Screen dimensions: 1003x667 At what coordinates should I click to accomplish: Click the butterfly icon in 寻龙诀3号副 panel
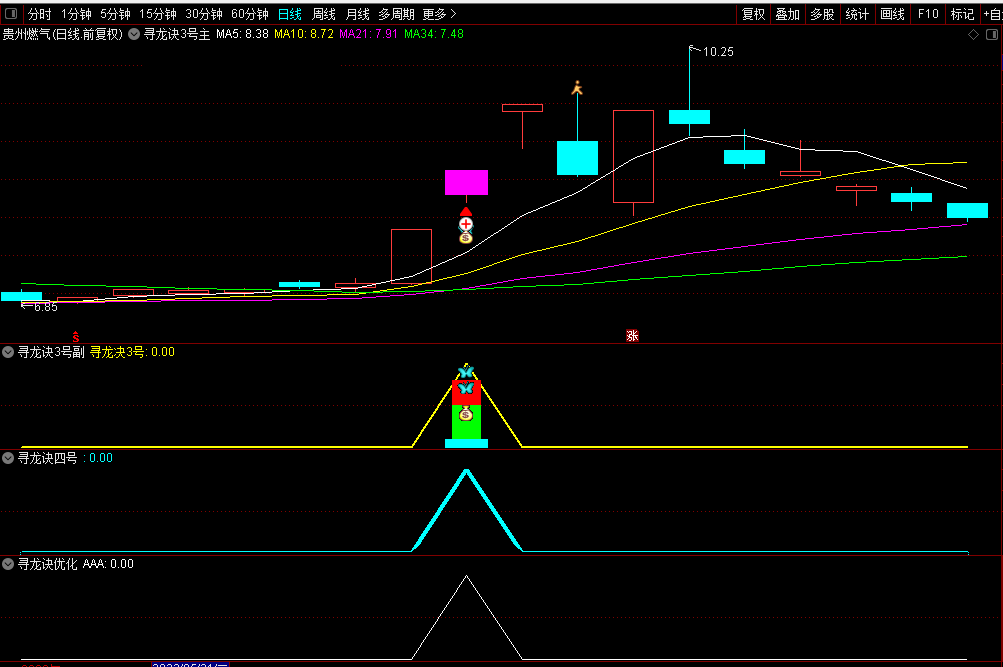coord(464,372)
